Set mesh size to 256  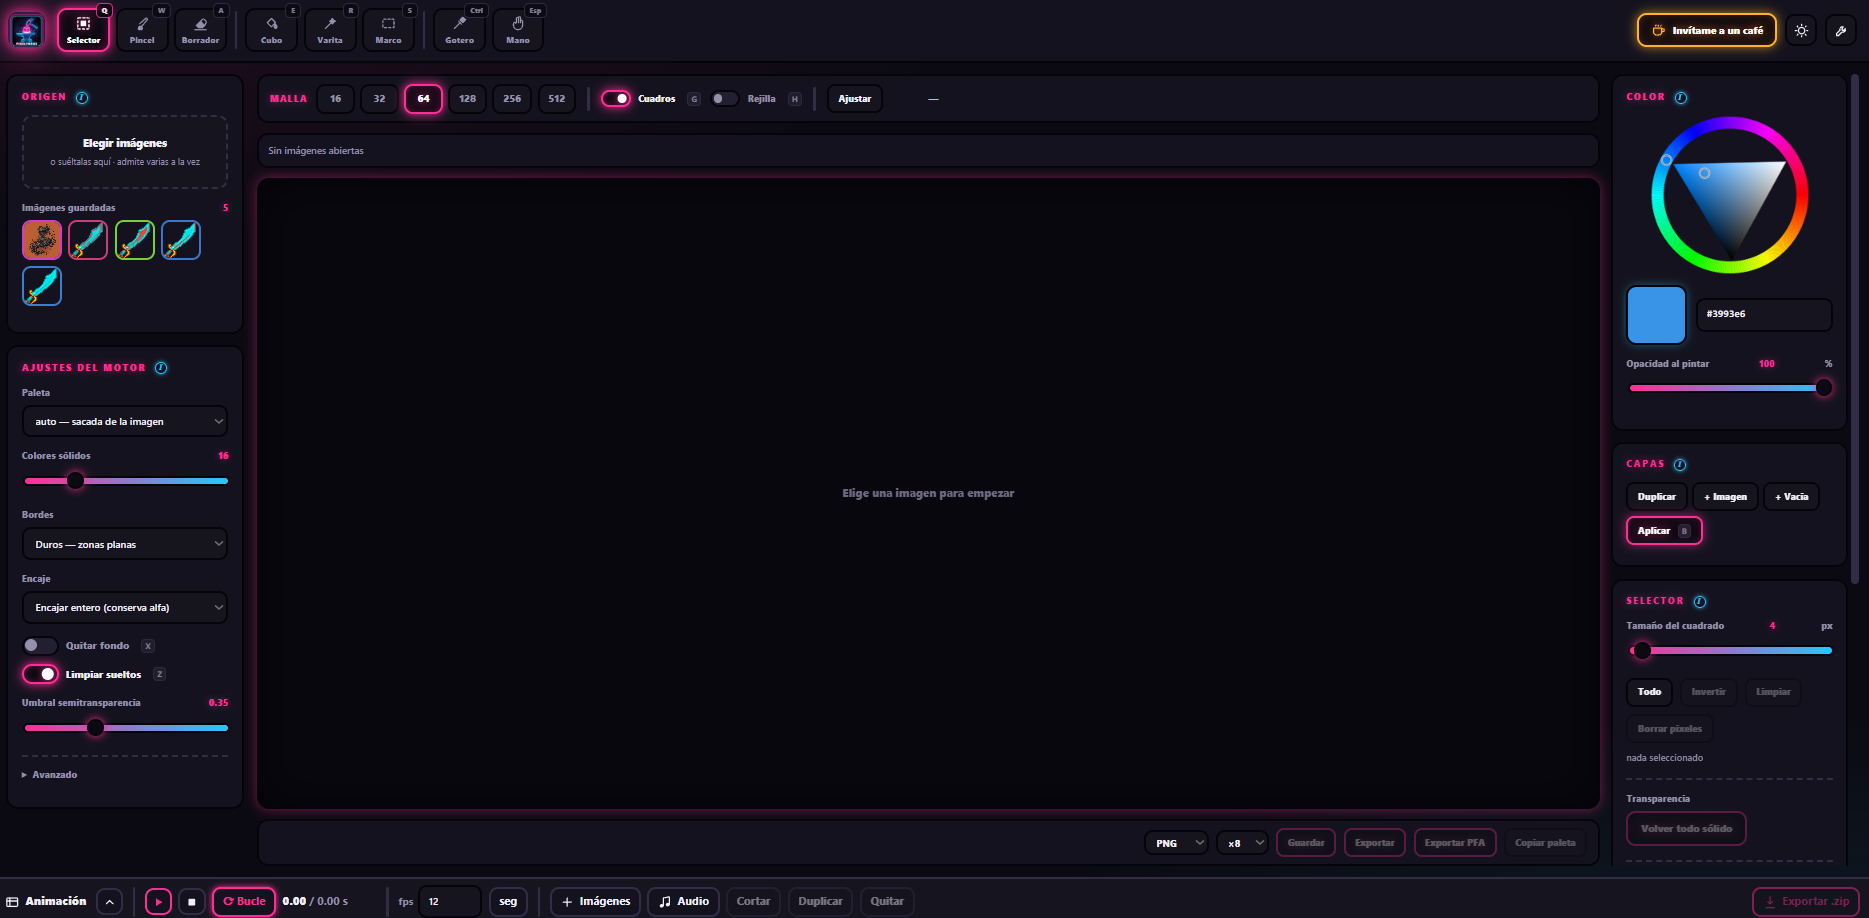tap(512, 98)
